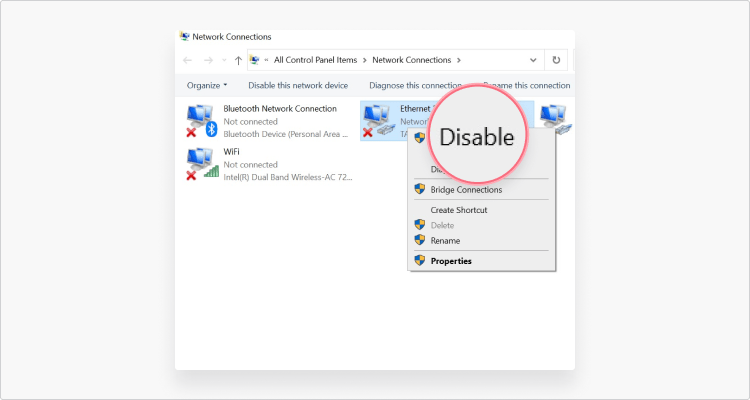This screenshot has width=750, height=400.
Task: Click the Network Connections title bar icon
Action: tap(185, 36)
